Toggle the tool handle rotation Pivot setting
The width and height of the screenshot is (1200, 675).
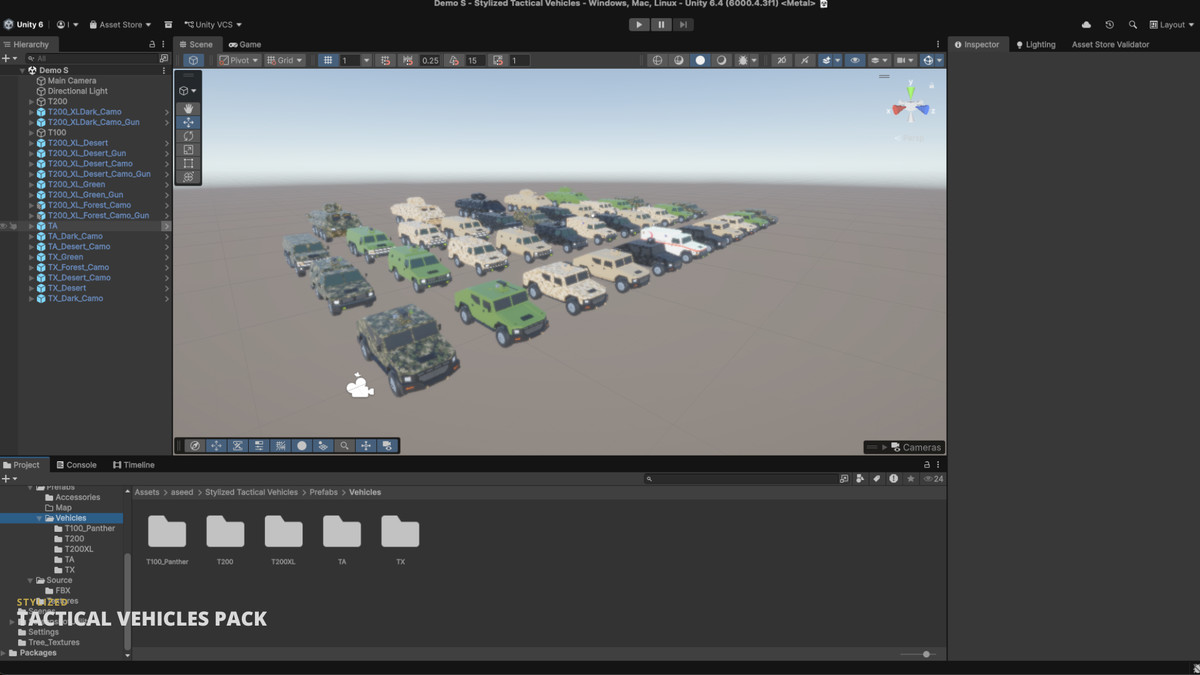click(x=239, y=60)
